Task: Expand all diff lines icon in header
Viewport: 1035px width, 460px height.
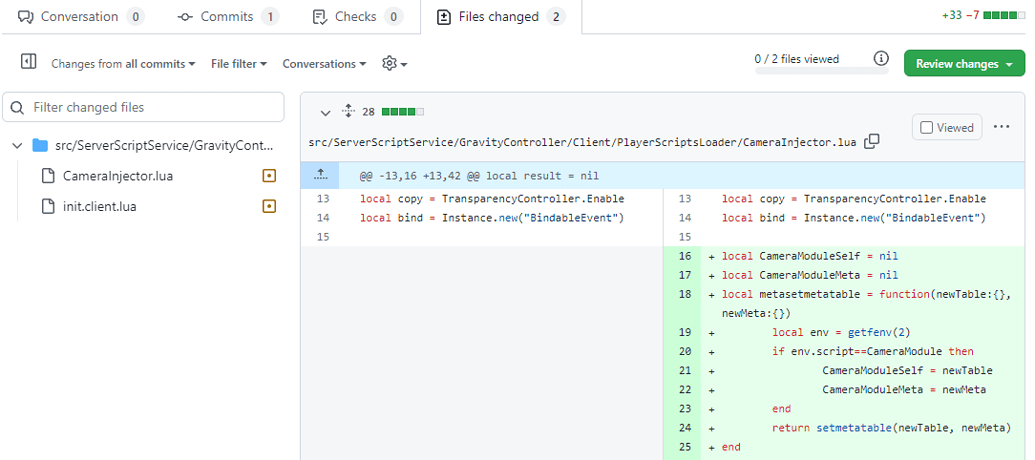Action: click(x=348, y=112)
